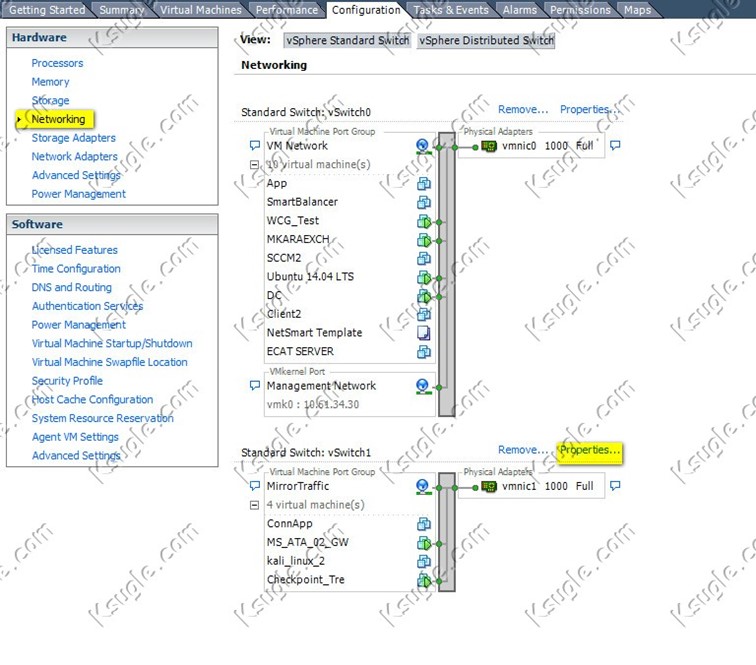
Task: Open info bubble left of Management Network
Action: [255, 385]
